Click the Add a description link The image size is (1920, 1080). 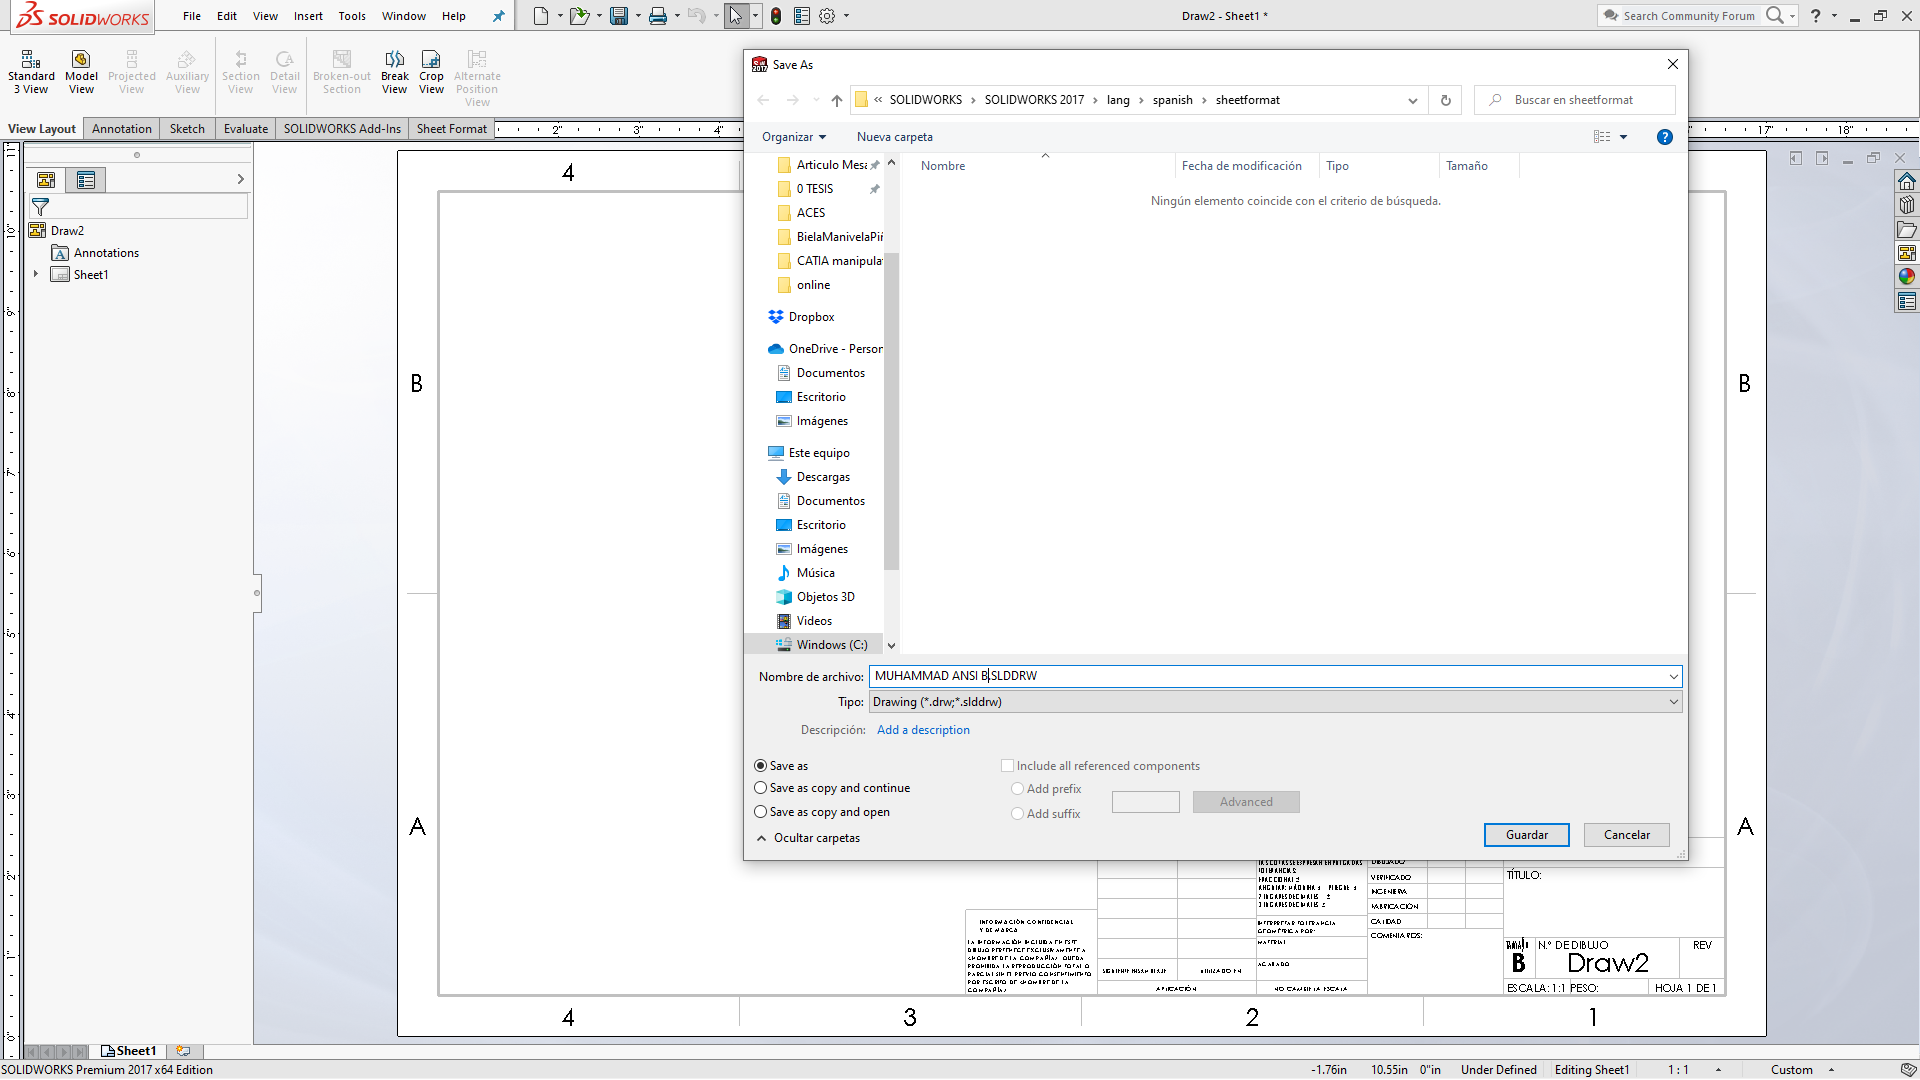tap(923, 730)
